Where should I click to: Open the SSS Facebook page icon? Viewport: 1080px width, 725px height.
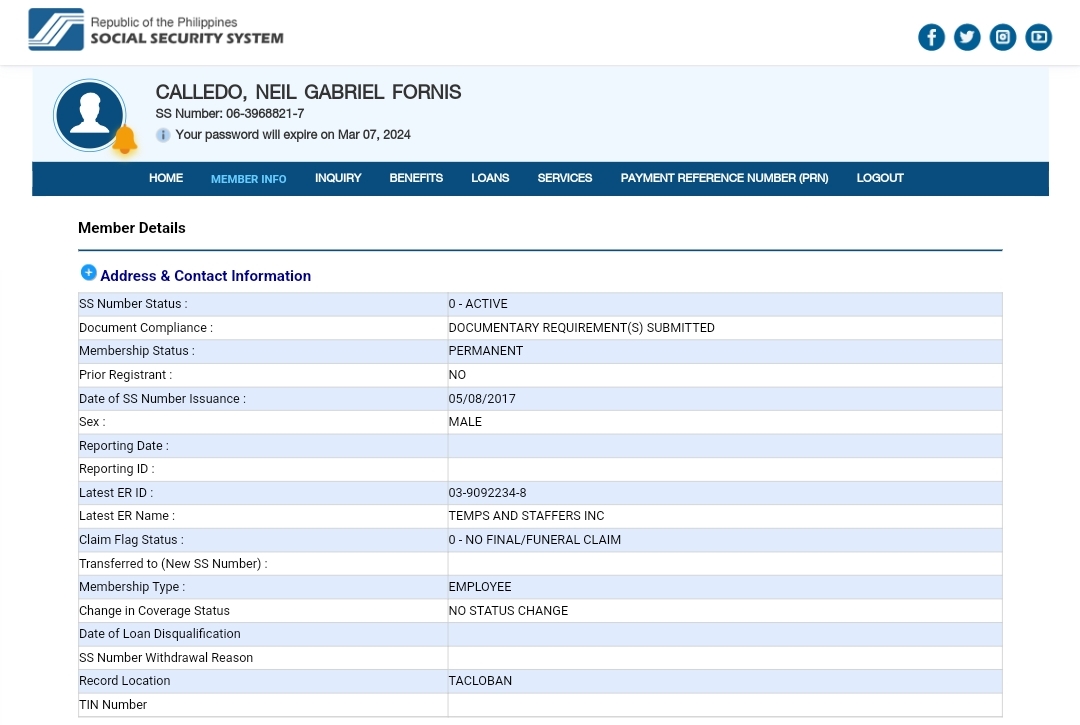(x=931, y=38)
